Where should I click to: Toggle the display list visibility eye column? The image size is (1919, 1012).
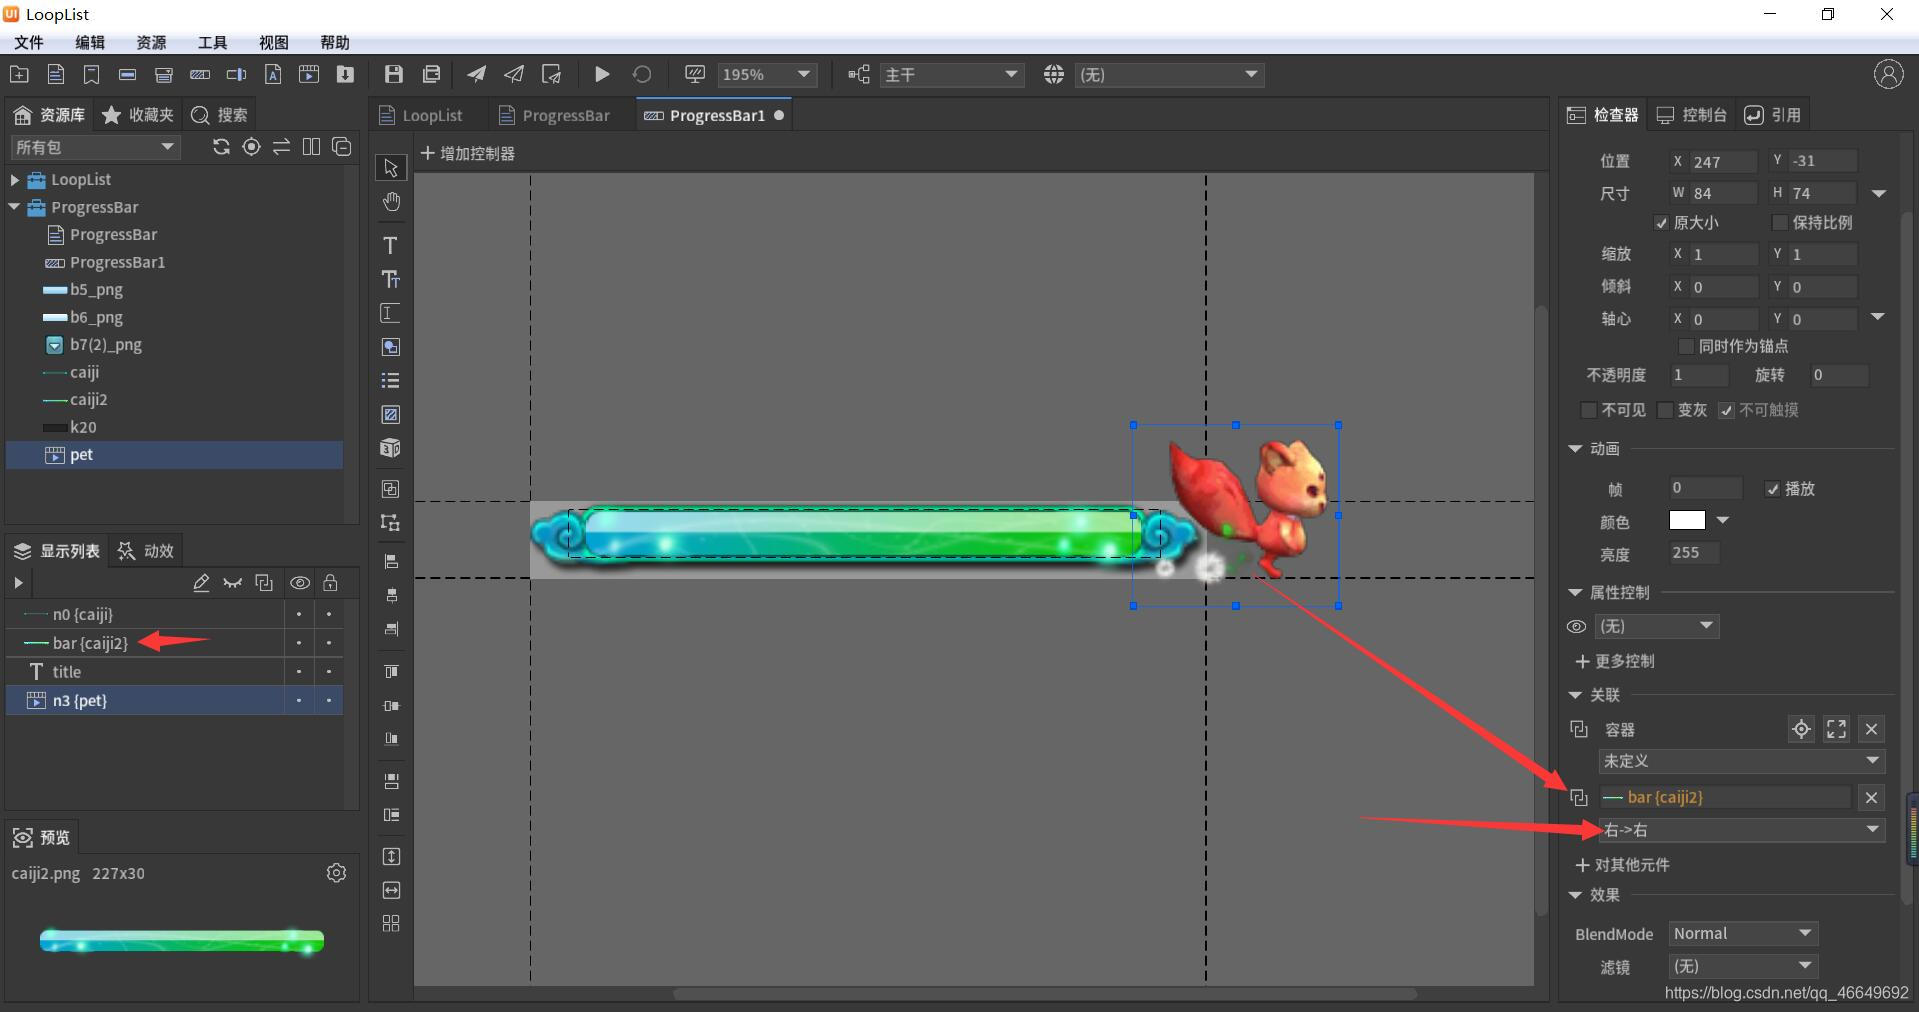point(299,583)
